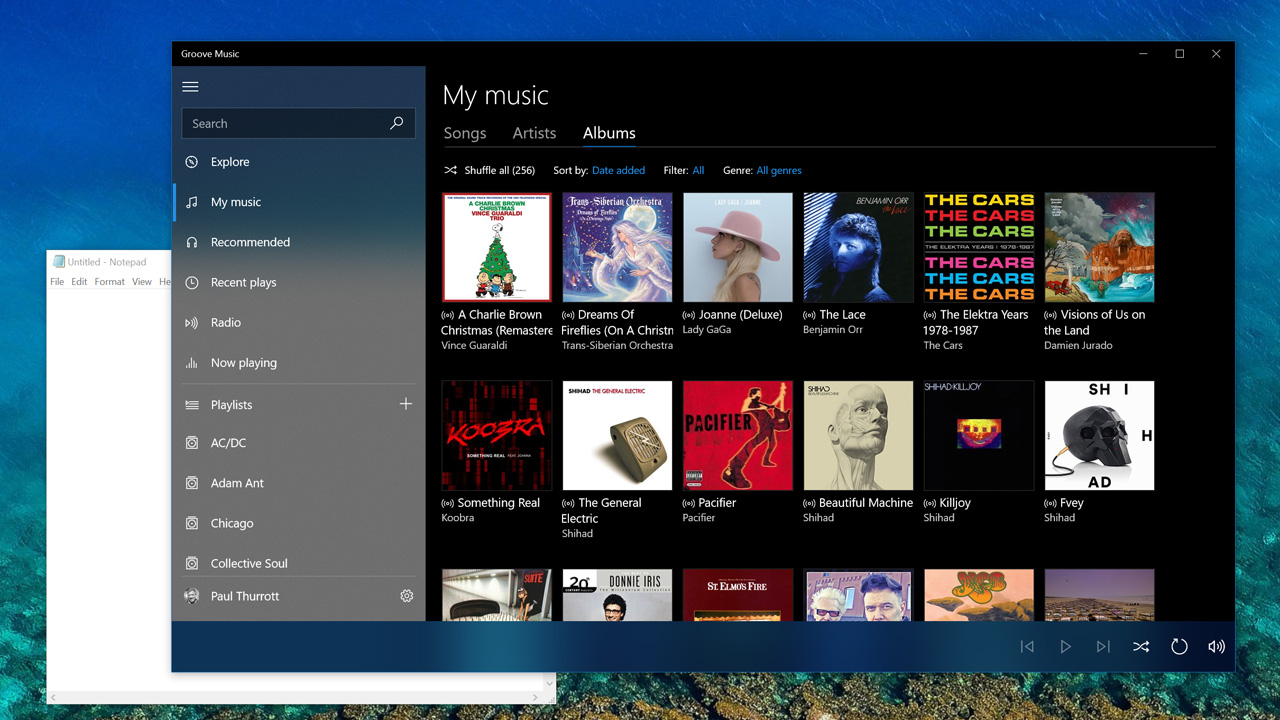Create a new playlist with the plus icon
This screenshot has width=1280, height=720.
[406, 403]
